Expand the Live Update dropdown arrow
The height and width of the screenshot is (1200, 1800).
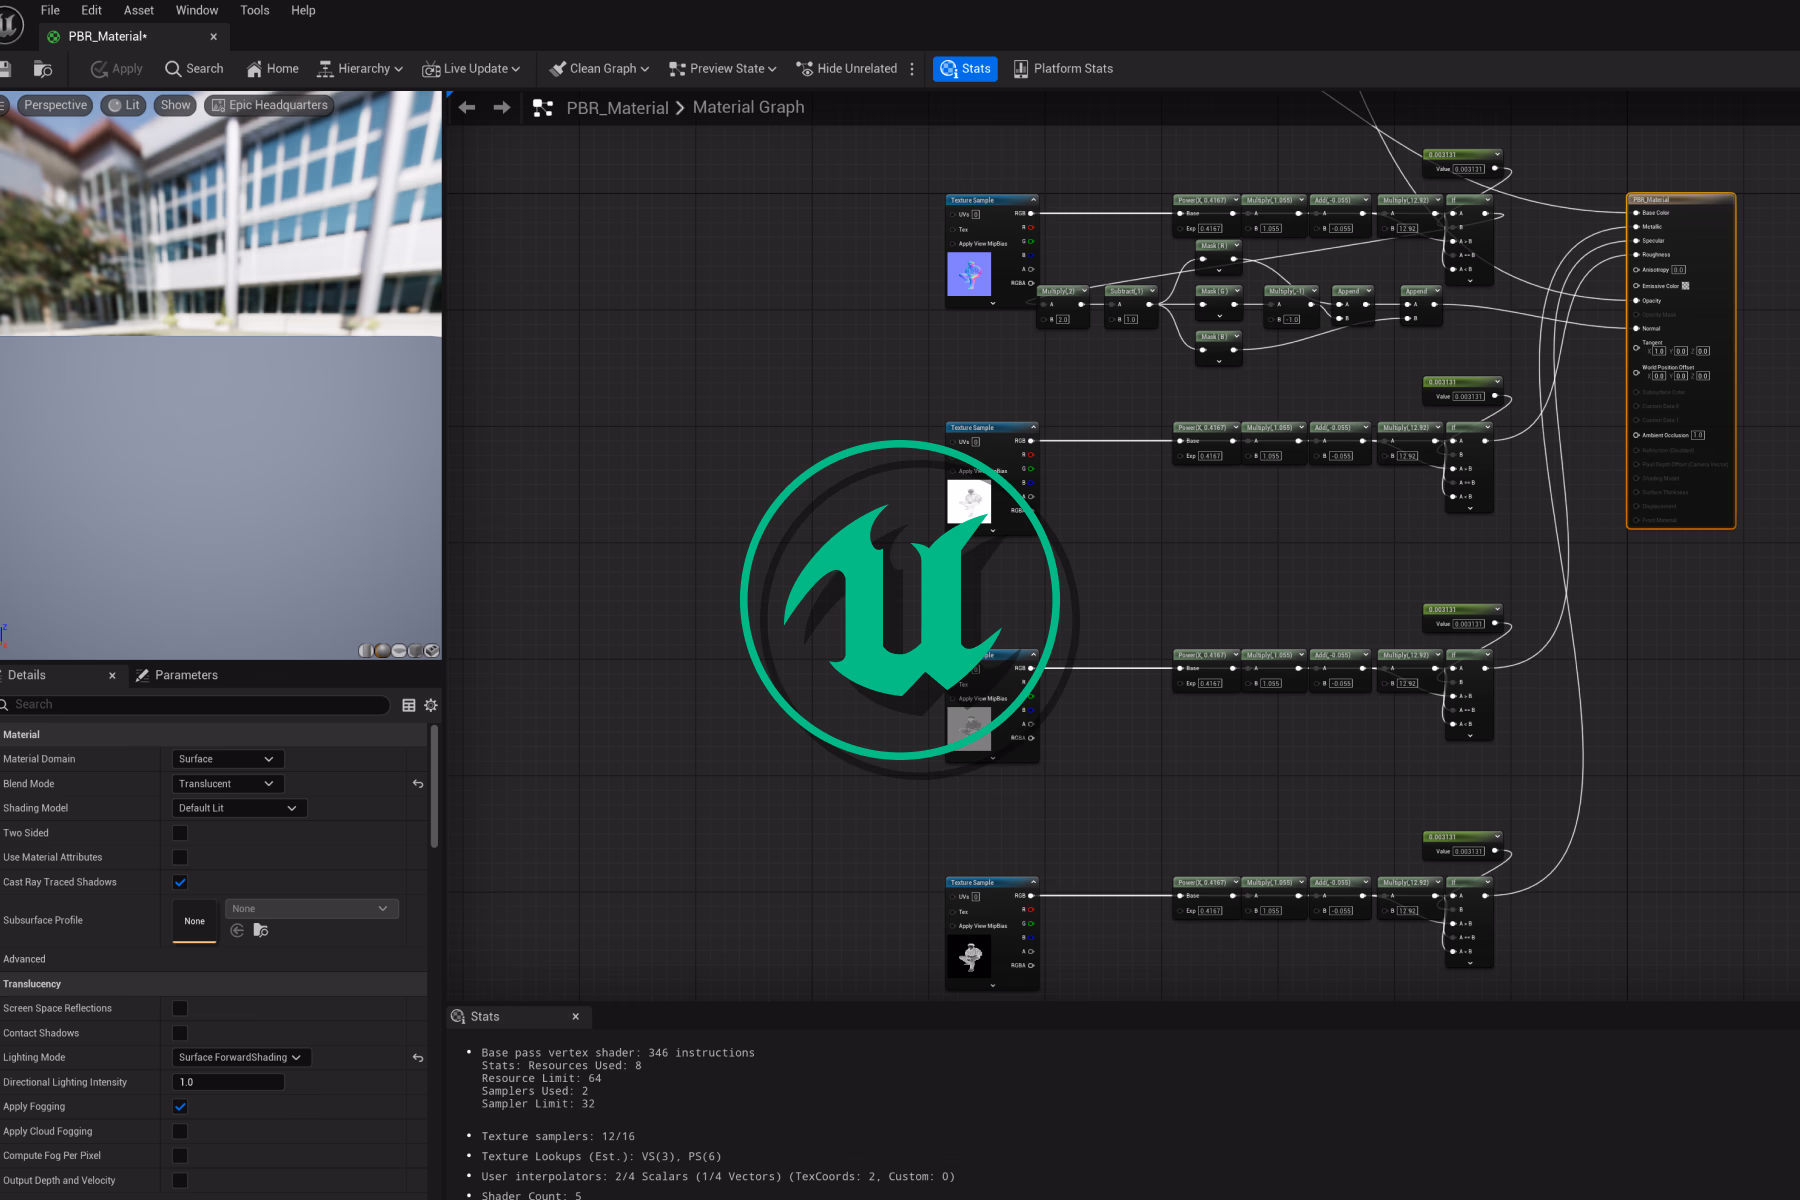pos(516,68)
